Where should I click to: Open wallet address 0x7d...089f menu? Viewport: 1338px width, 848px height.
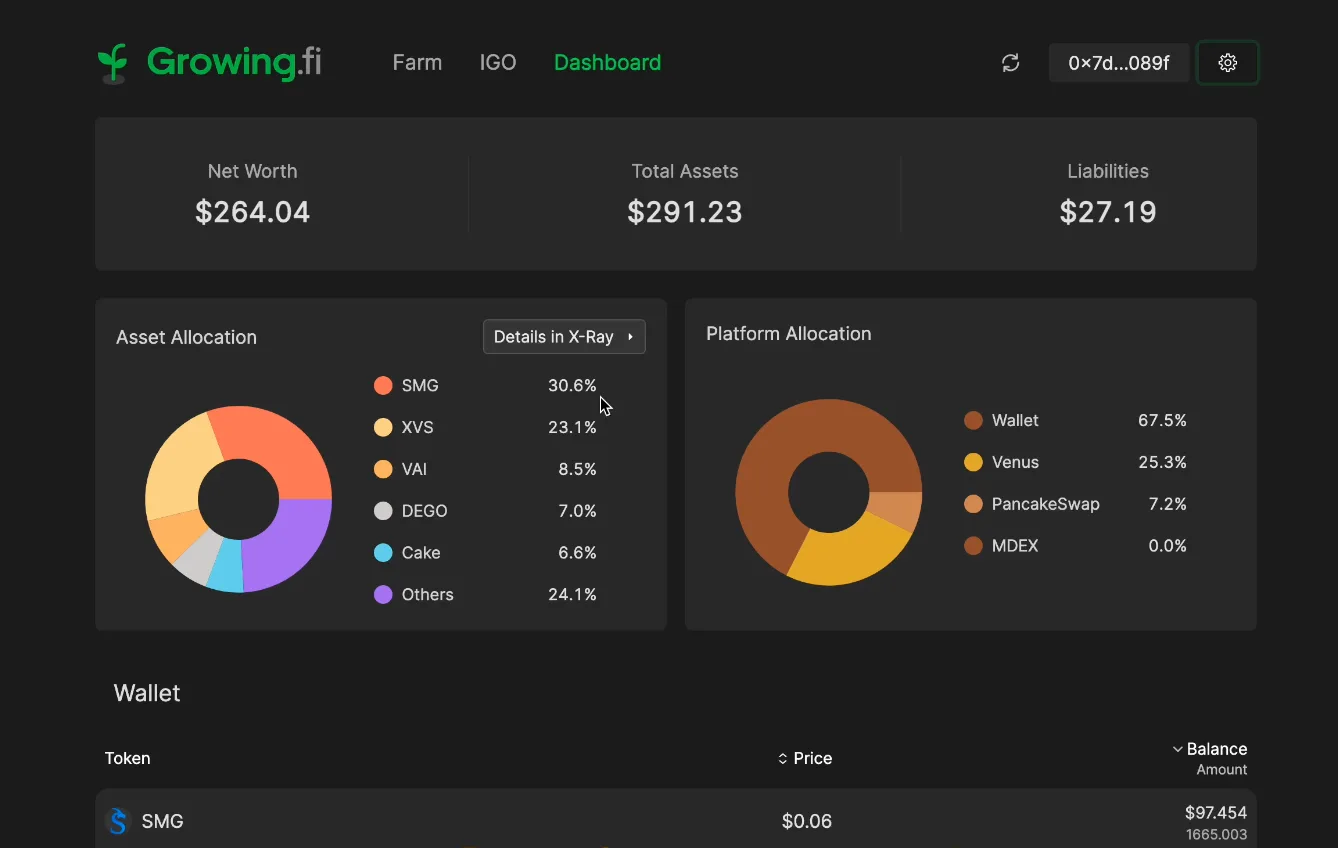[1119, 63]
